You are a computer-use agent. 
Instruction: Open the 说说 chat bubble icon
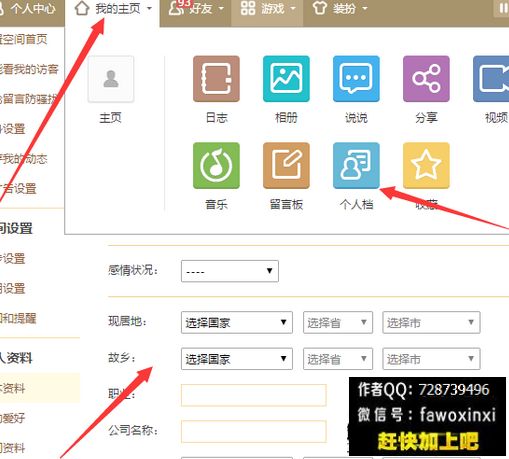(356, 79)
